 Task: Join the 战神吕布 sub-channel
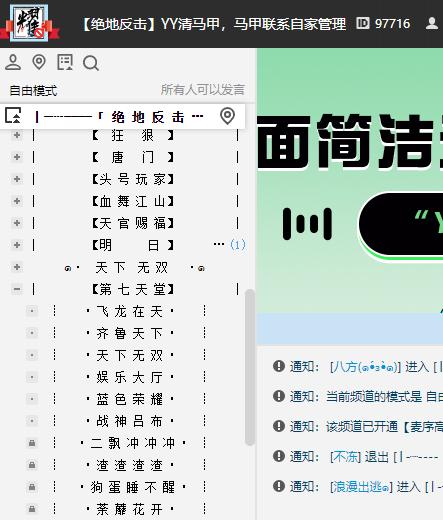[130, 421]
